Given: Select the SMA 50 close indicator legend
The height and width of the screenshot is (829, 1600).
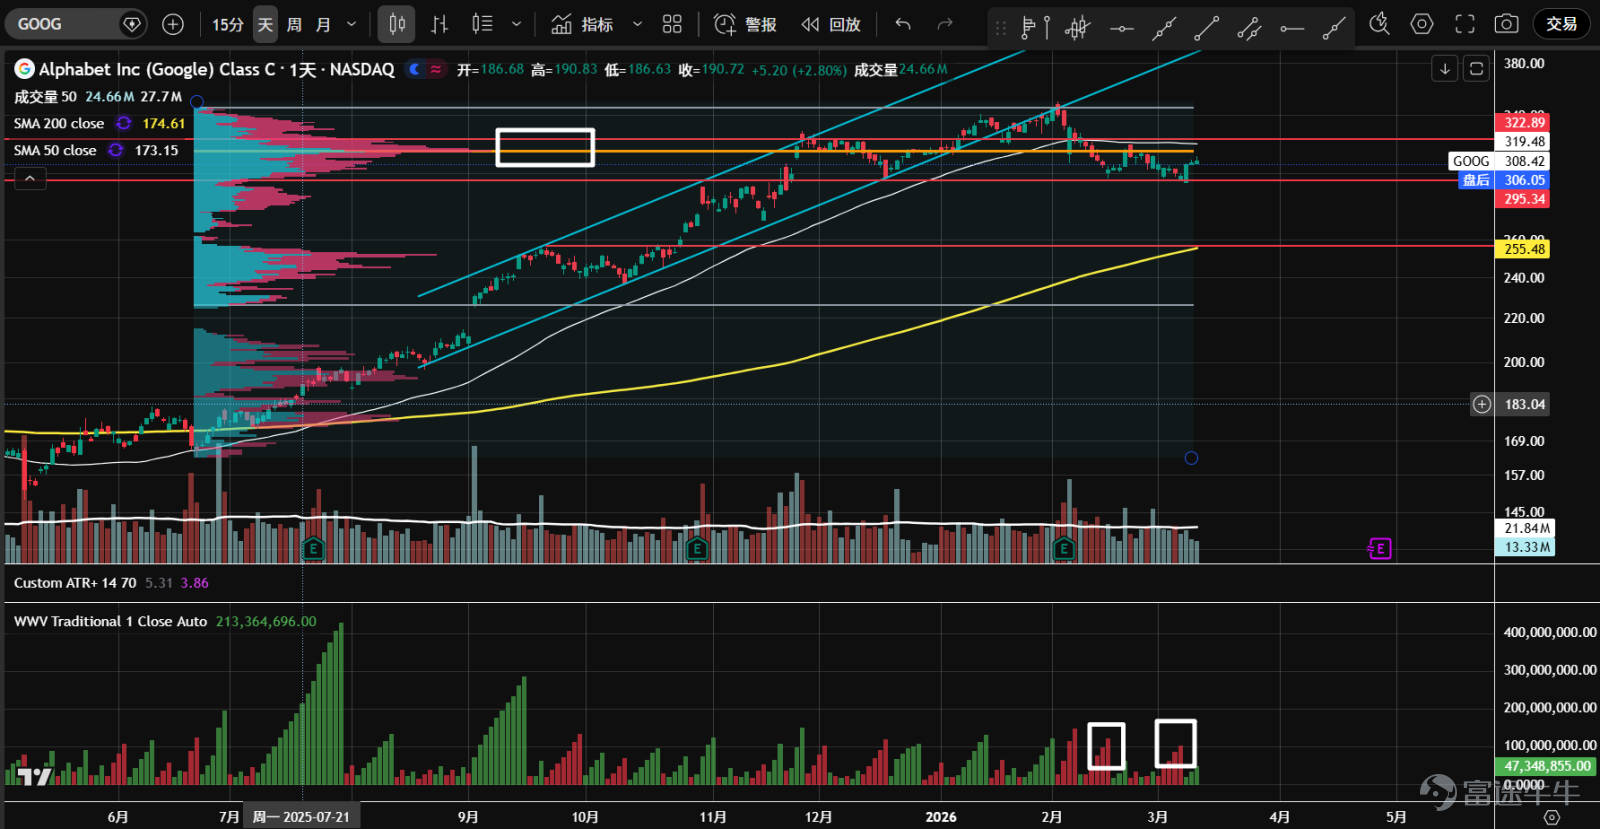Looking at the screenshot, I should [55, 151].
